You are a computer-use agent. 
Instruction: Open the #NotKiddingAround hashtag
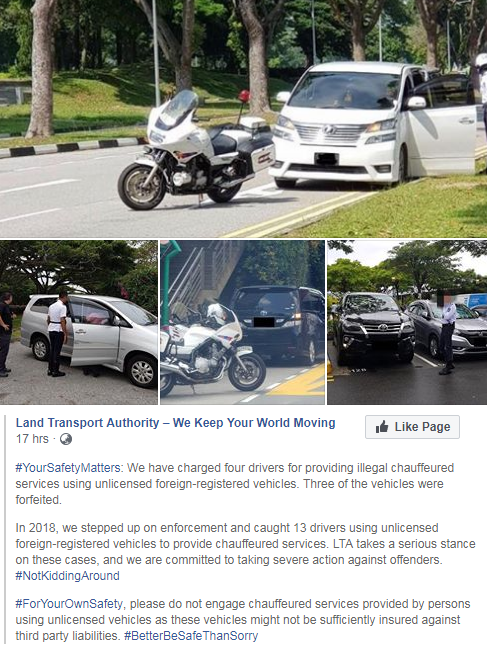click(x=67, y=576)
